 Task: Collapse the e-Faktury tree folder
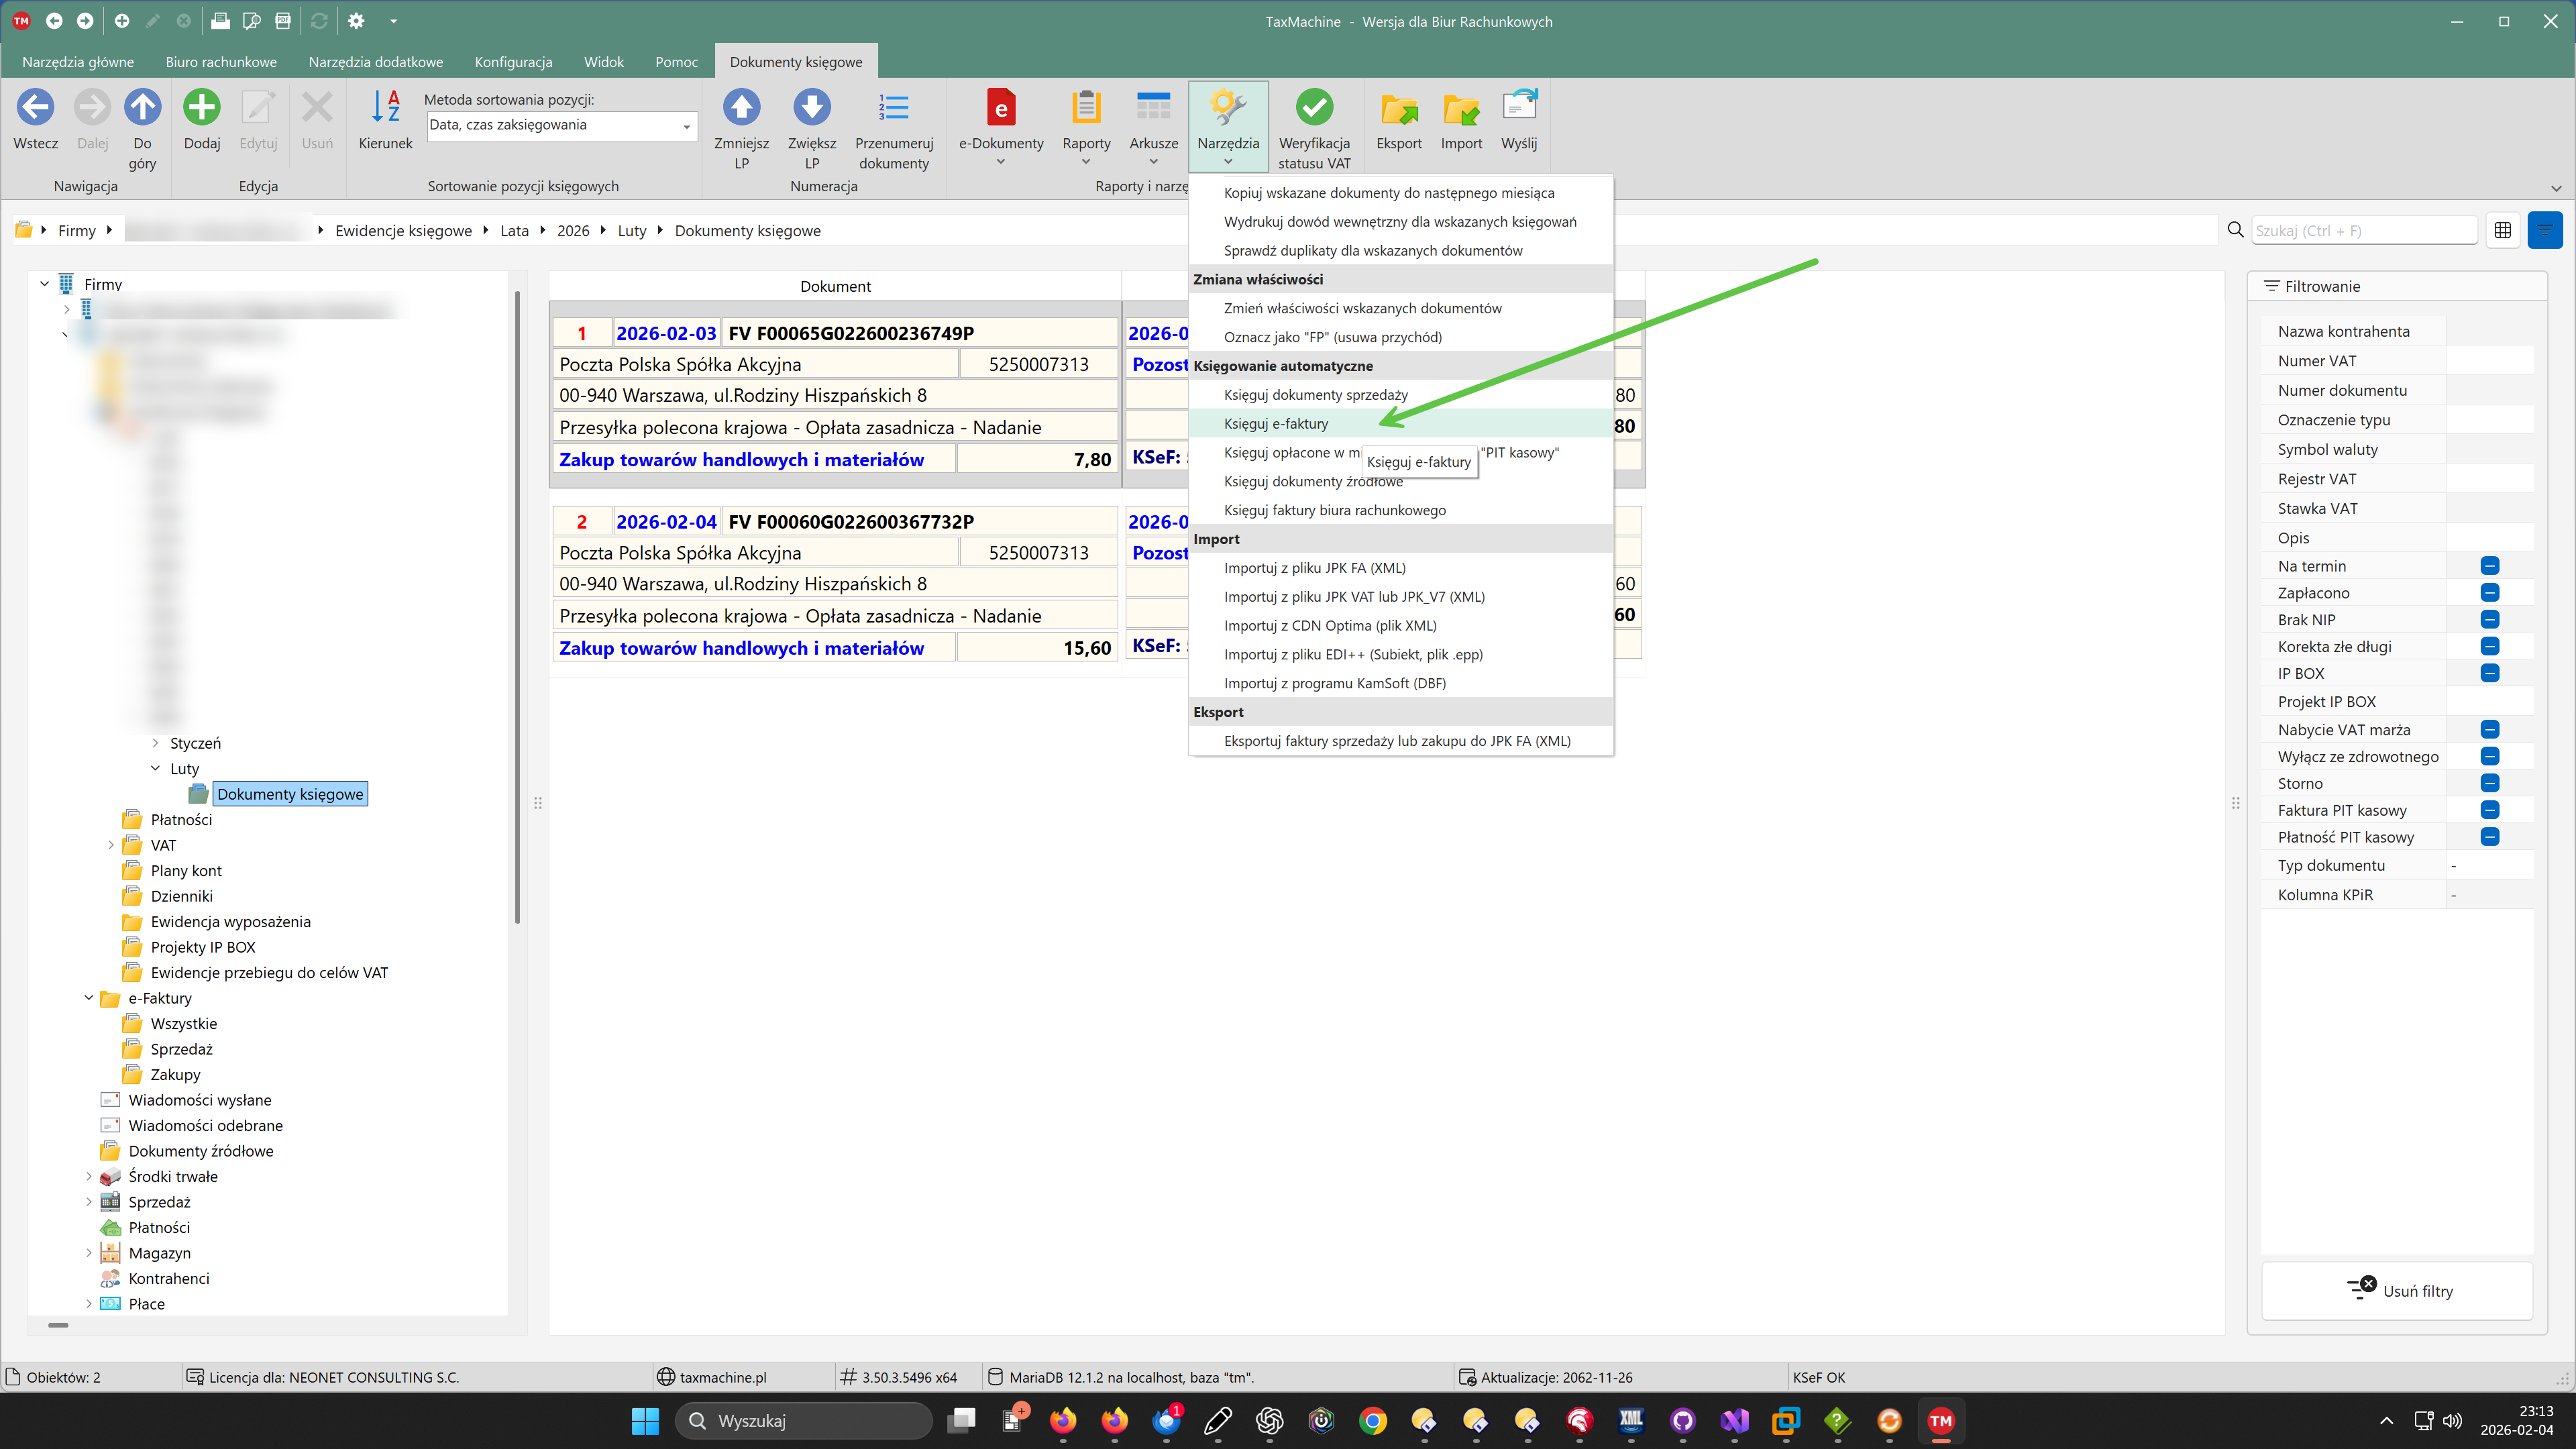pos(88,998)
